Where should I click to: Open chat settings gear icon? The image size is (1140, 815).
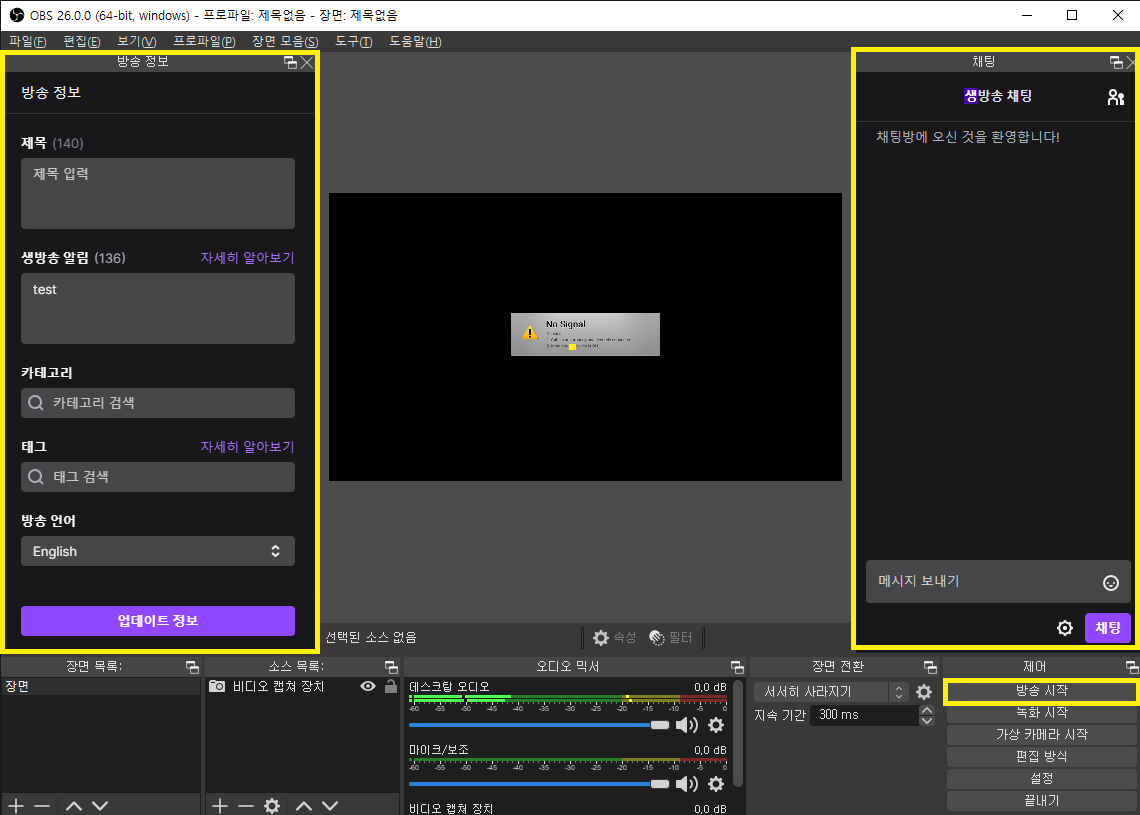pyautogui.click(x=1064, y=627)
